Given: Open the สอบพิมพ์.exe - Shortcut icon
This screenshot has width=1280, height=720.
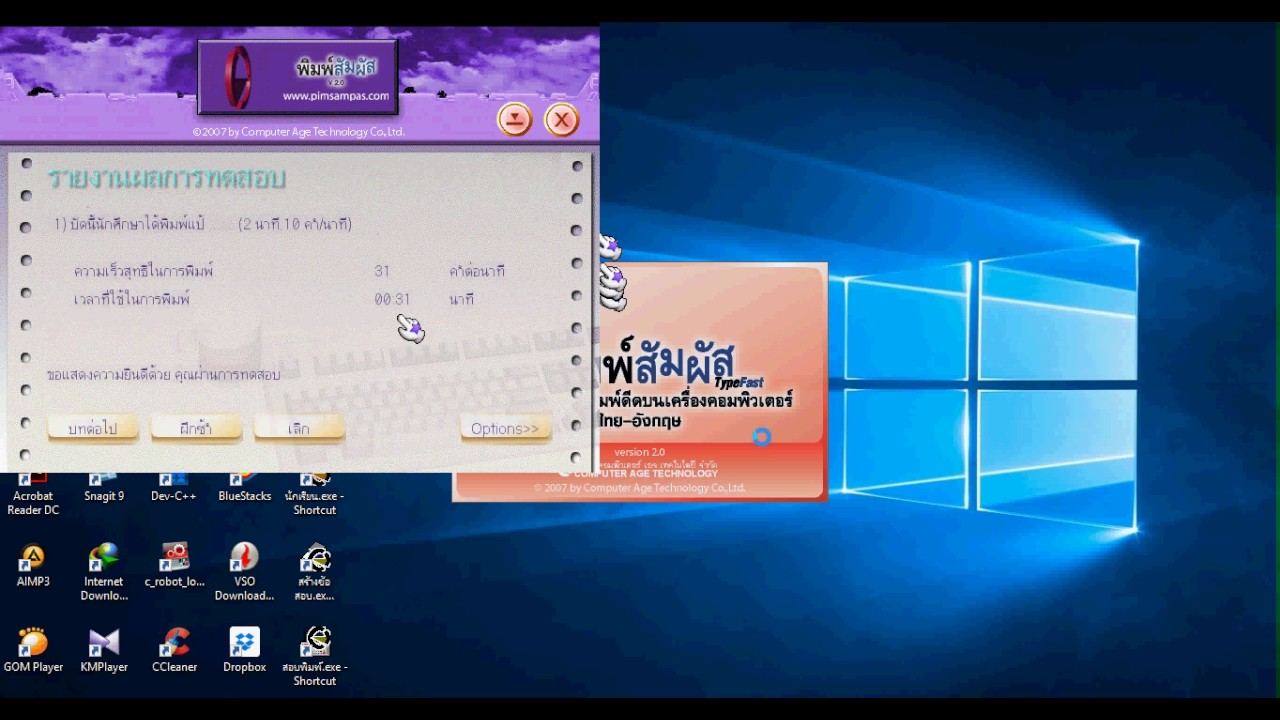Looking at the screenshot, I should pyautogui.click(x=315, y=657).
